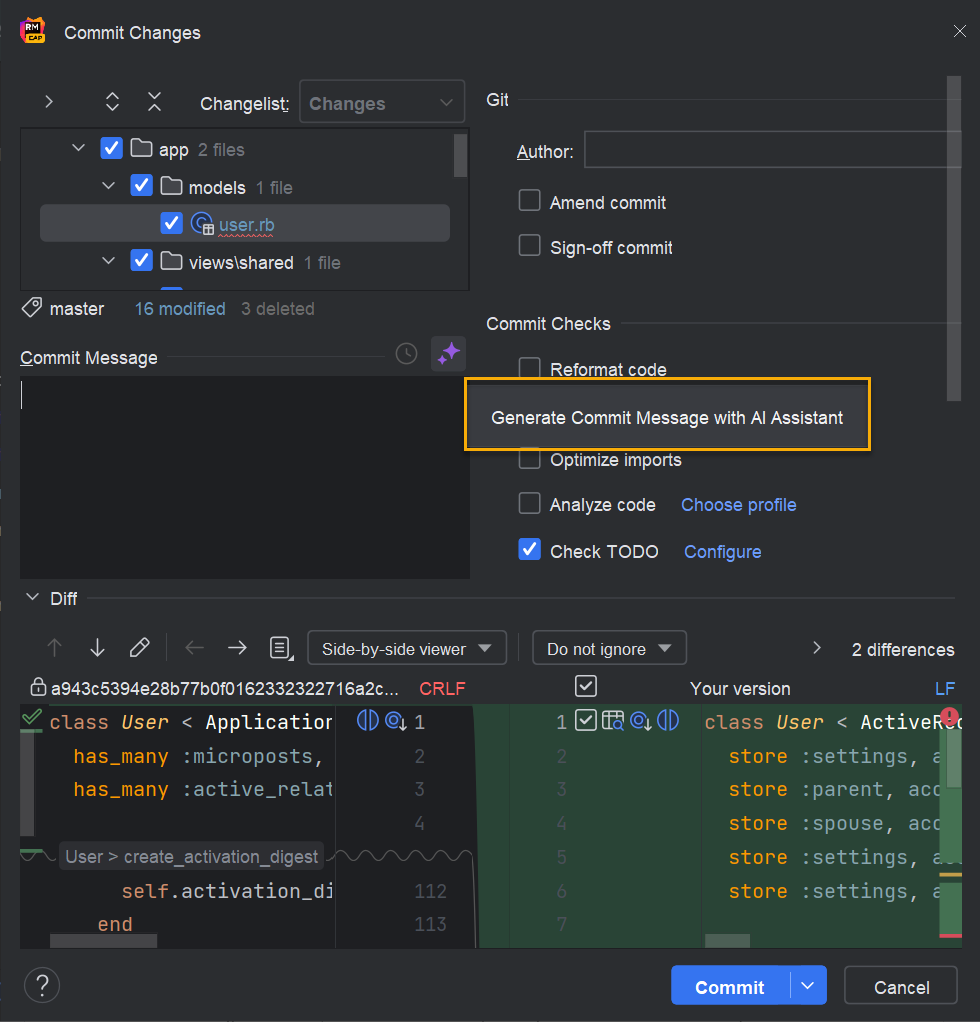Click the Reformat code label
The height and width of the screenshot is (1022, 980).
click(x=608, y=370)
